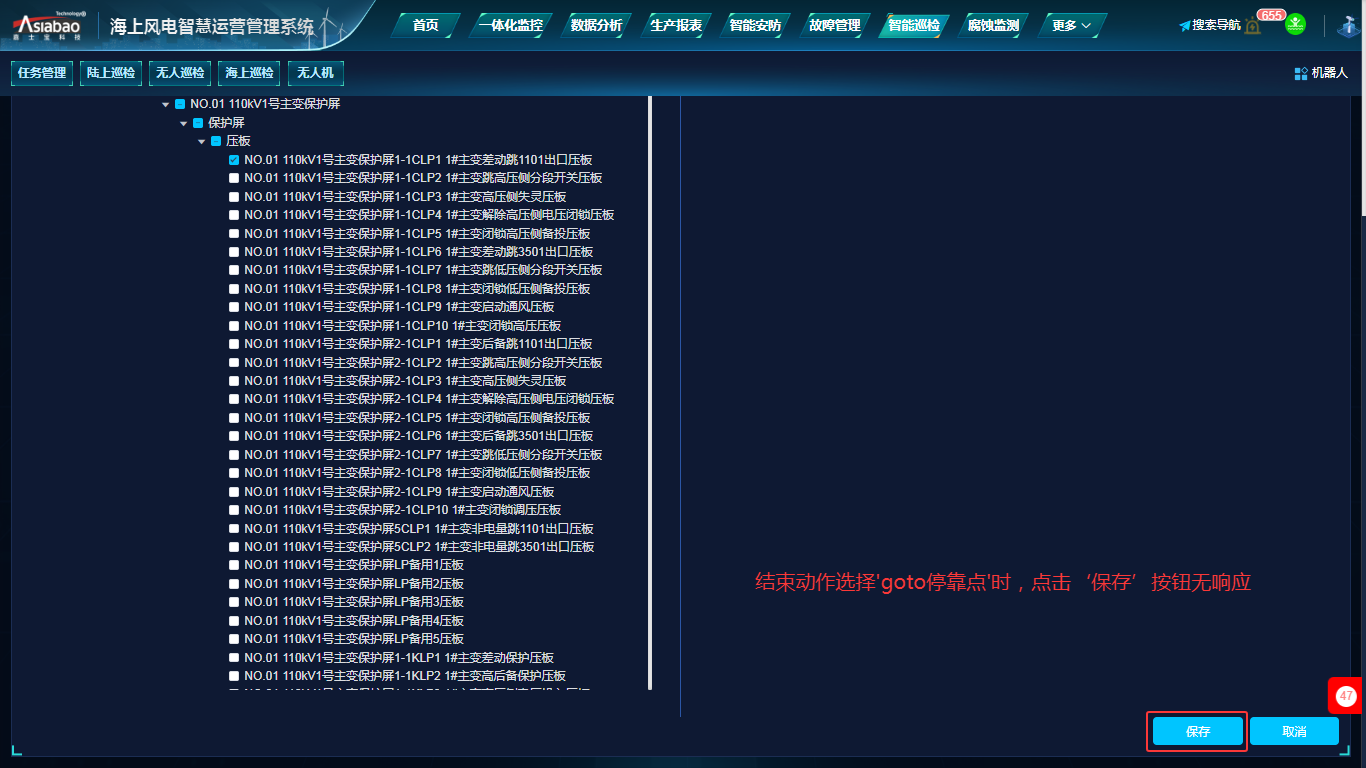Collapse the NO.01 110kV1号主变保护屏 tree node
The width and height of the screenshot is (1366, 768).
click(165, 105)
